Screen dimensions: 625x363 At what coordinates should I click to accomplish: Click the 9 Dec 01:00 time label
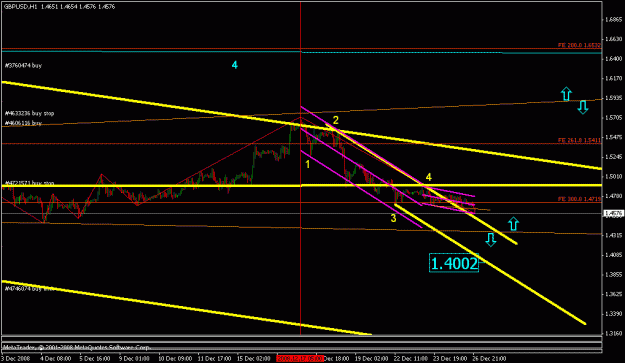point(134,359)
